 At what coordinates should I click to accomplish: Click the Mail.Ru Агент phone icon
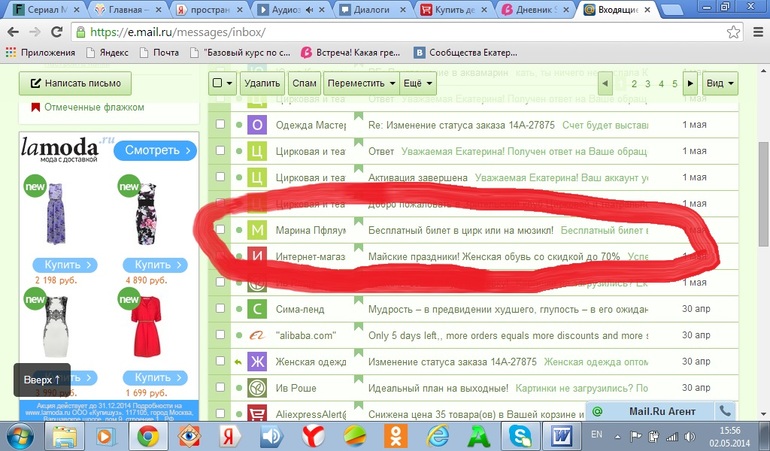(724, 411)
